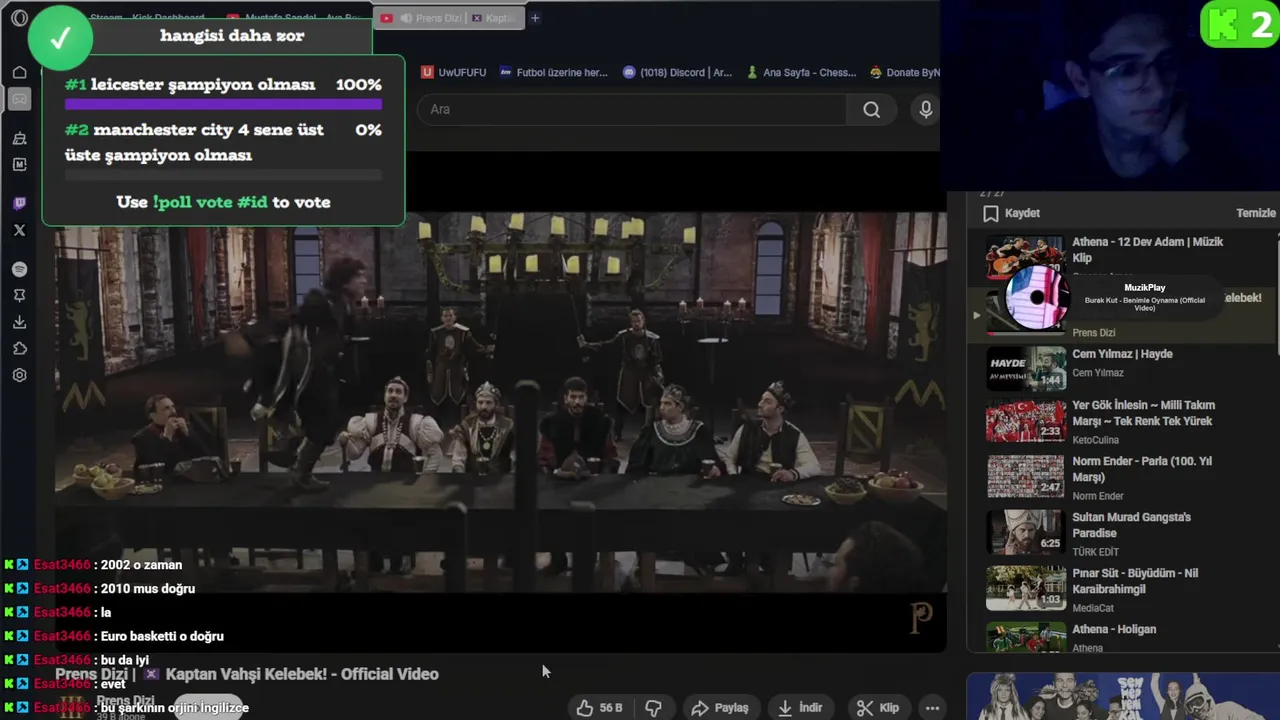Open the Opera GX main menu logo
This screenshot has height=720, width=1280.
(x=19, y=18)
